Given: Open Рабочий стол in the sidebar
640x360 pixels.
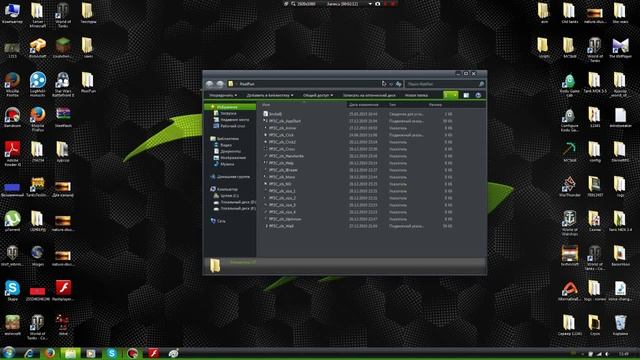Looking at the screenshot, I should tap(229, 126).
